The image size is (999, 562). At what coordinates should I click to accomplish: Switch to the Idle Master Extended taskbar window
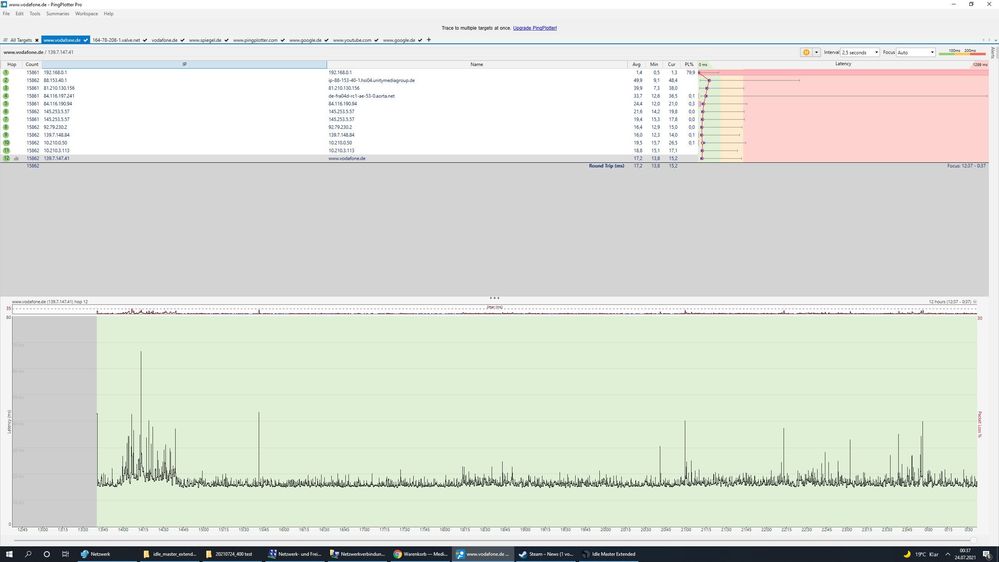(x=608, y=554)
